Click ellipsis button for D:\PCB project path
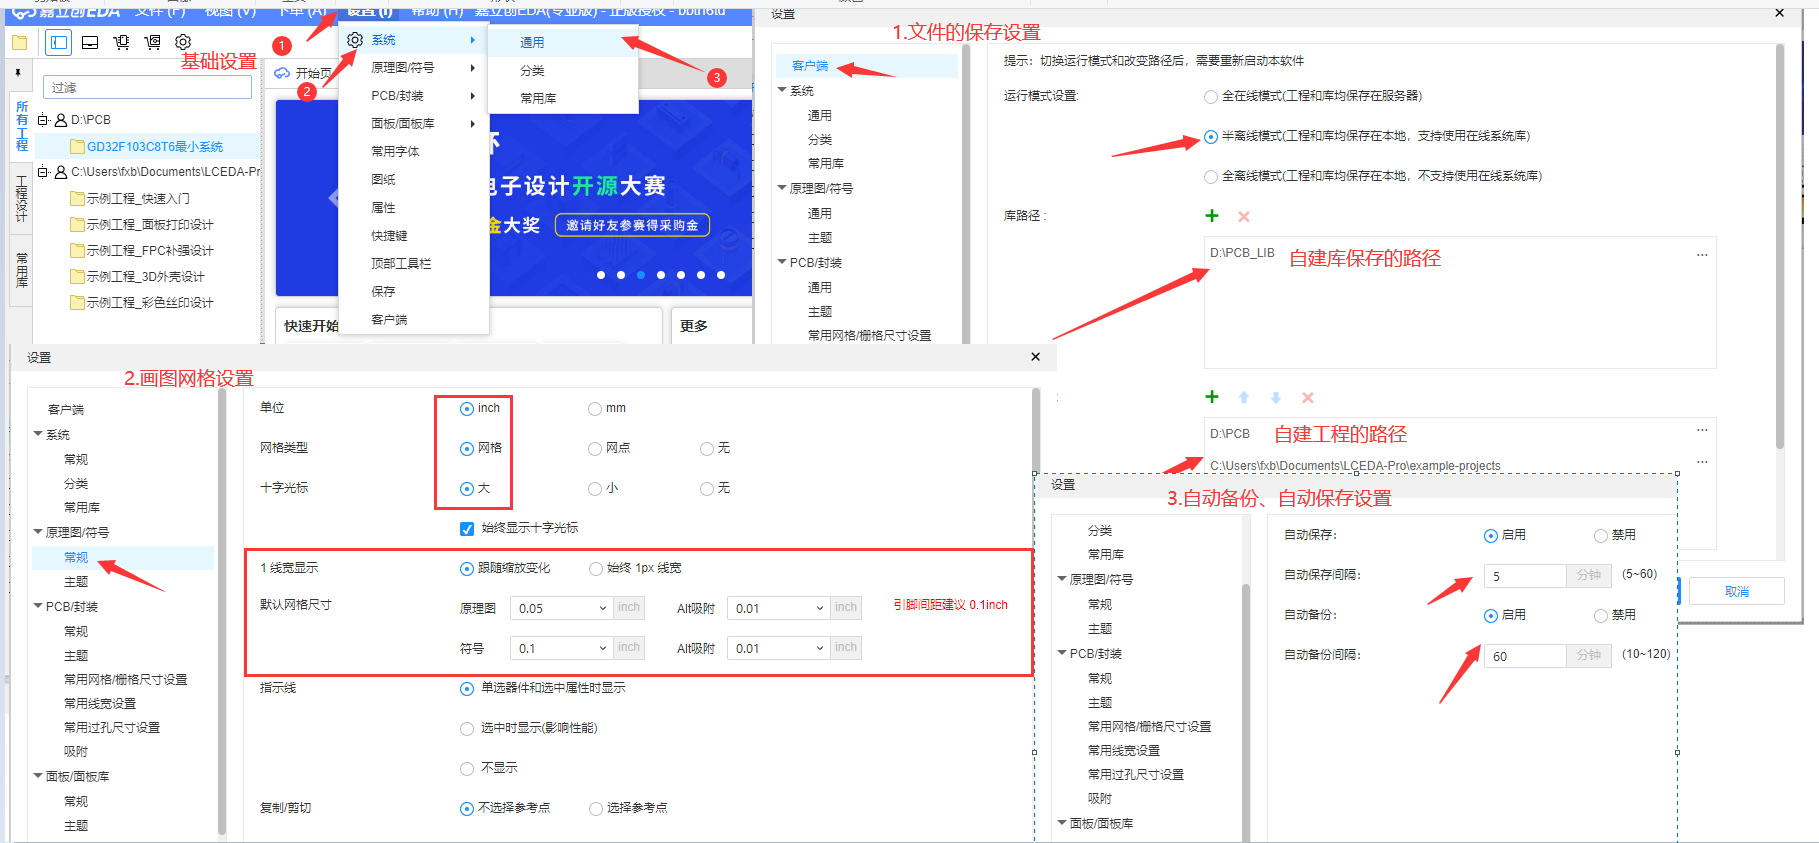The width and height of the screenshot is (1819, 843). (1702, 430)
